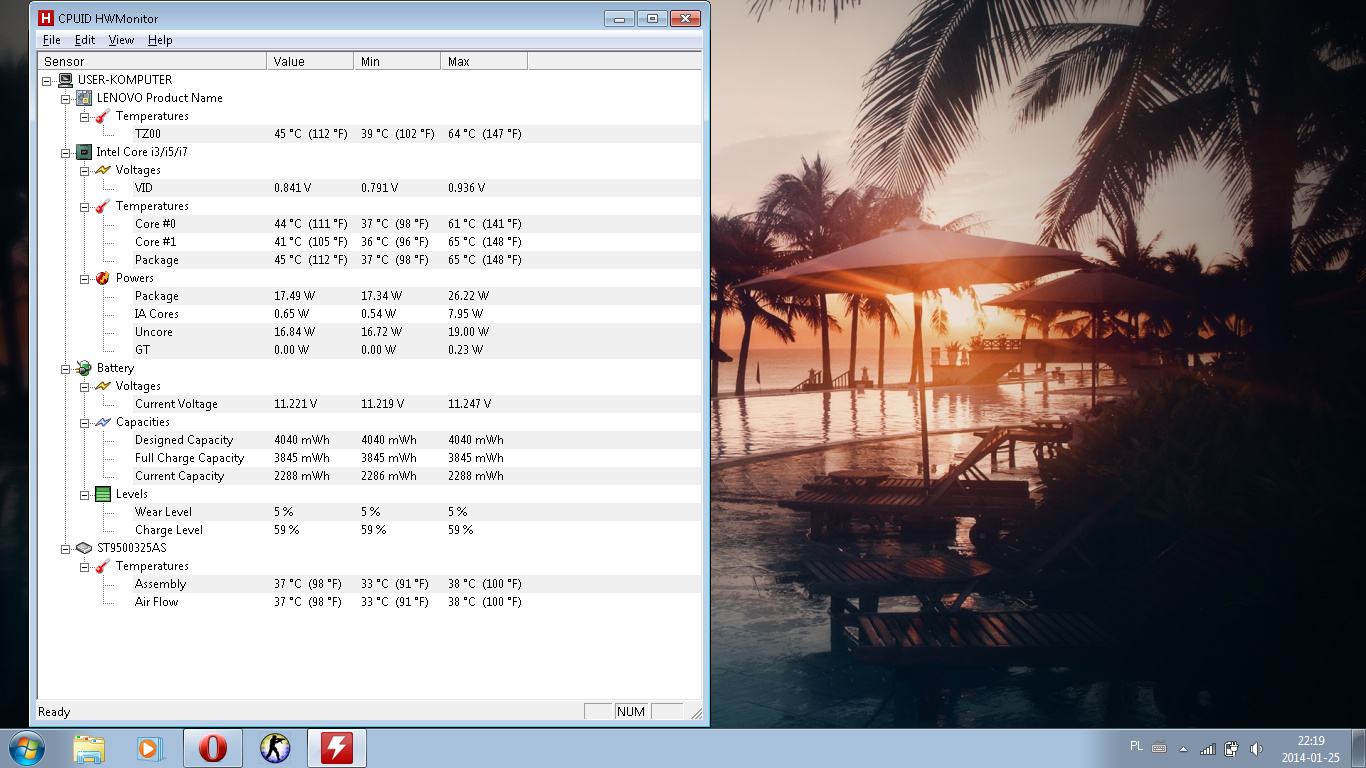Show hidden tray icons arrow
Screen dimensions: 1366x768
point(1184,748)
